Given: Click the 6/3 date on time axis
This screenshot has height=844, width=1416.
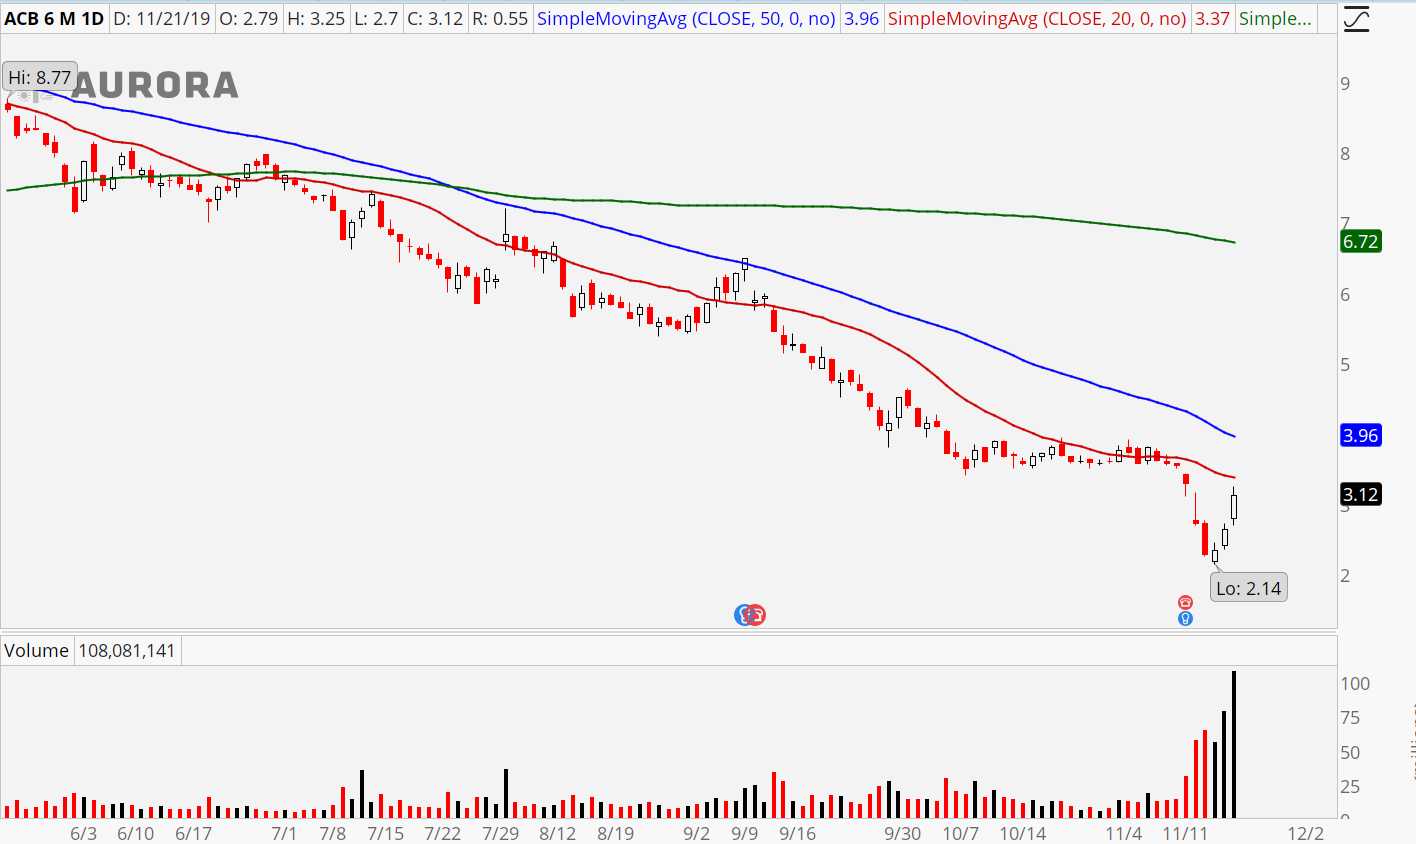Looking at the screenshot, I should pyautogui.click(x=84, y=833).
